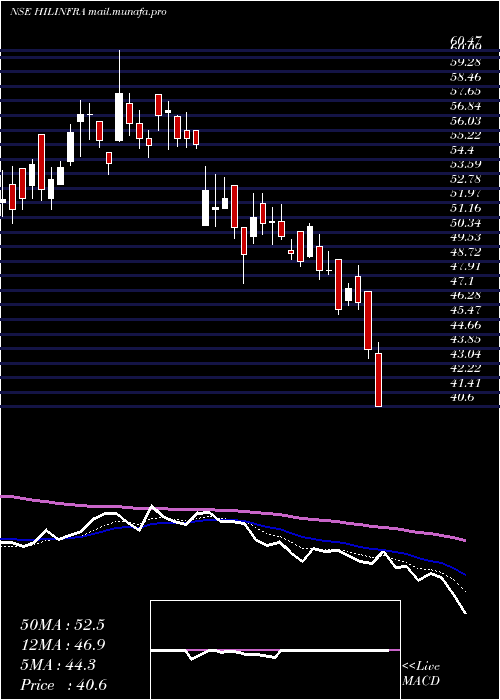The height and width of the screenshot is (700, 500).
Task: Click the 42.22 price axis label
Action: (x=466, y=368)
